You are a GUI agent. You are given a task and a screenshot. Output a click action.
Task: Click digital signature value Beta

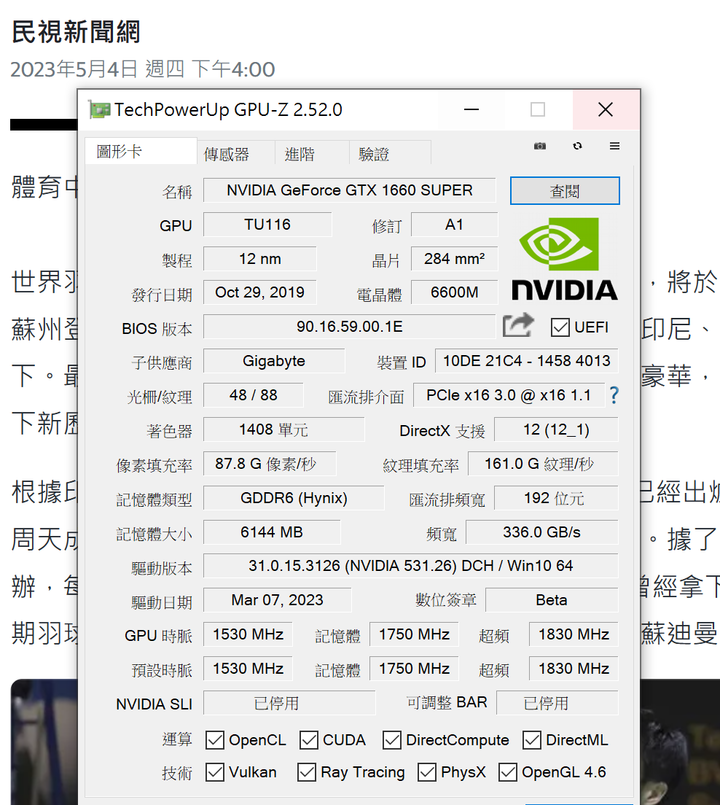click(x=552, y=600)
